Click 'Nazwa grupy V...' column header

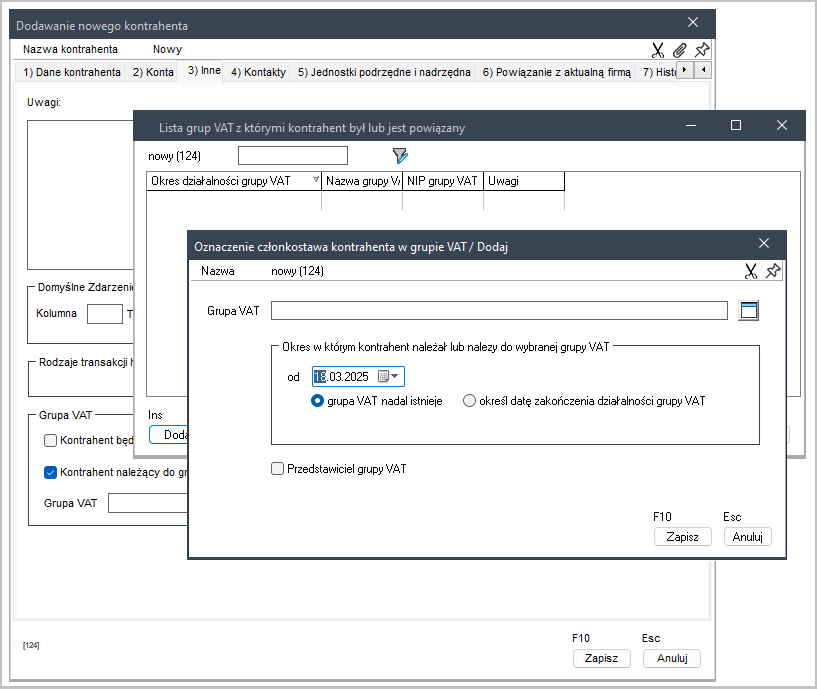click(x=362, y=181)
